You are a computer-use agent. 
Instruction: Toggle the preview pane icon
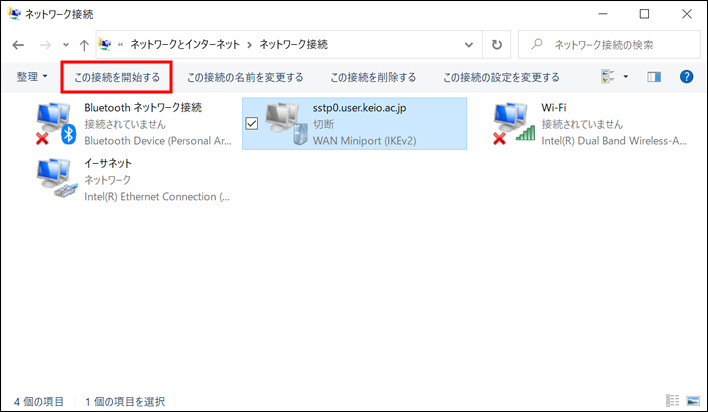click(655, 77)
